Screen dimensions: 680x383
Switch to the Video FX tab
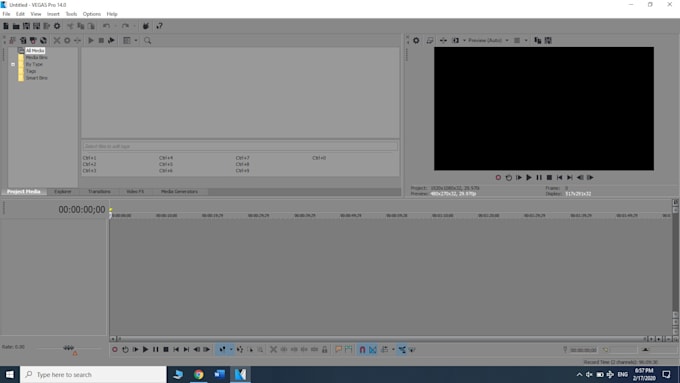135,191
